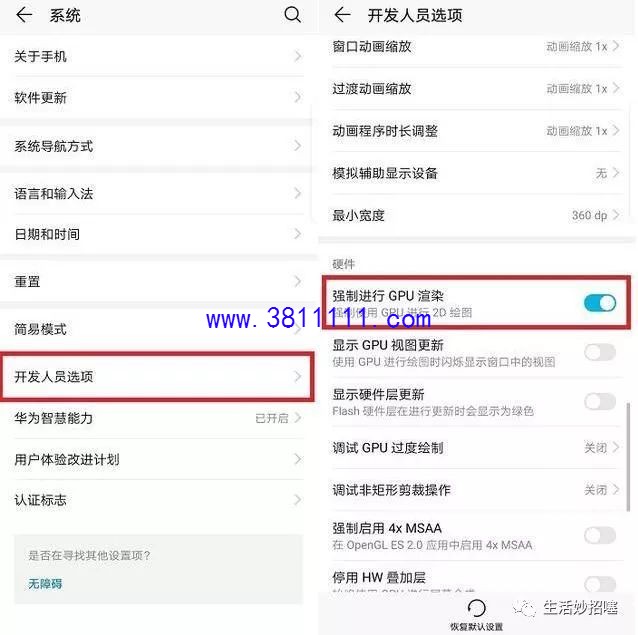638x635 pixels.
Task: Tap chevron arrow next to 软件更新
Action: [298, 97]
